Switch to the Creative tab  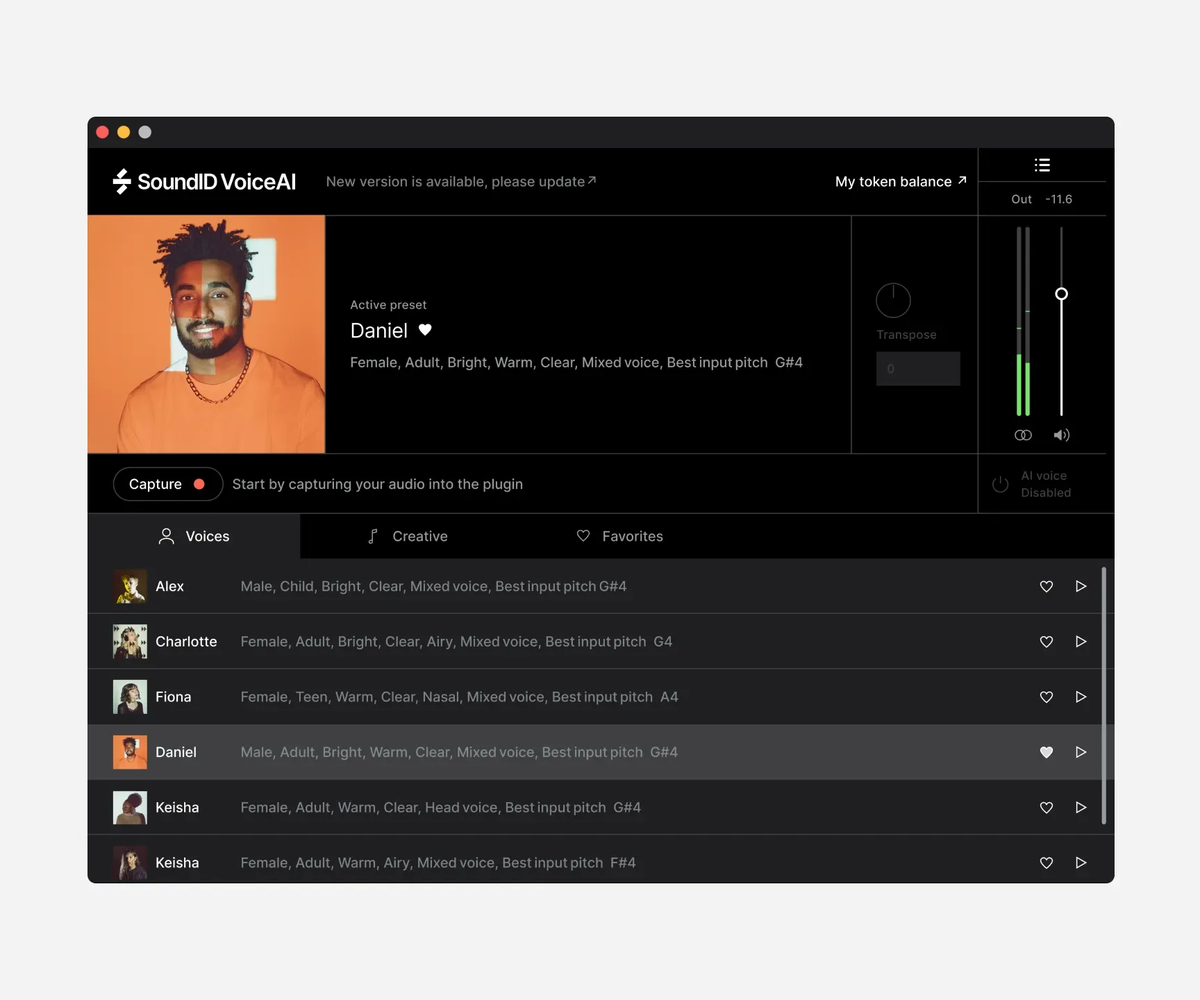click(407, 536)
